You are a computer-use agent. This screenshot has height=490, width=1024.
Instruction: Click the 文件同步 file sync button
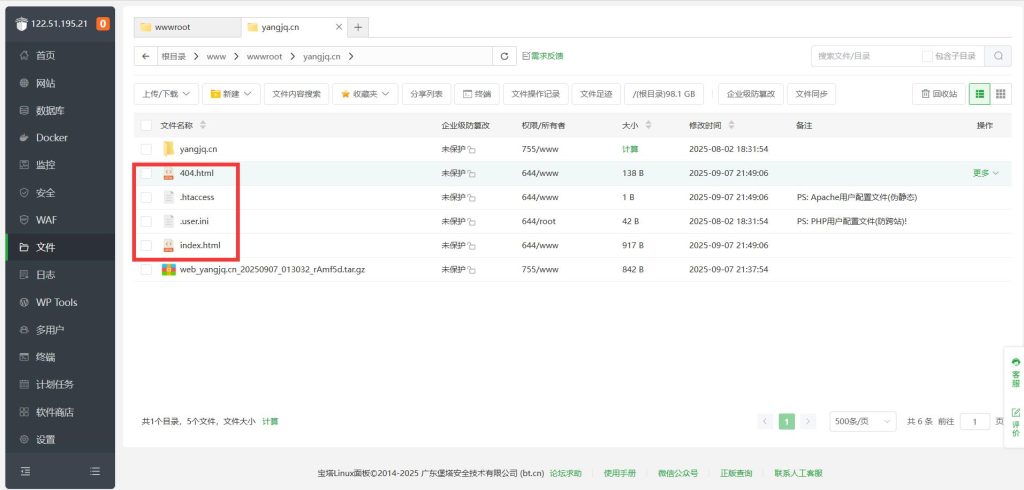click(x=811, y=94)
